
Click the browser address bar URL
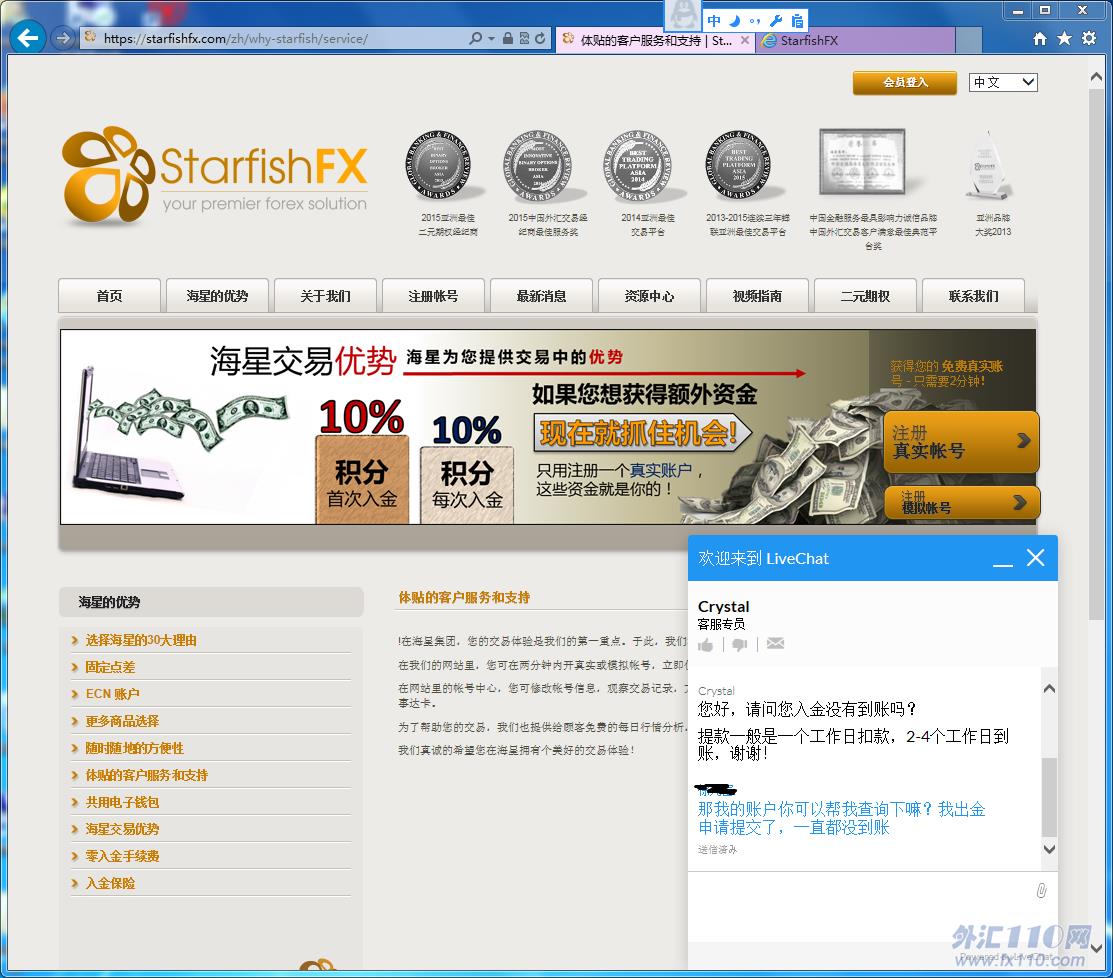[236, 38]
